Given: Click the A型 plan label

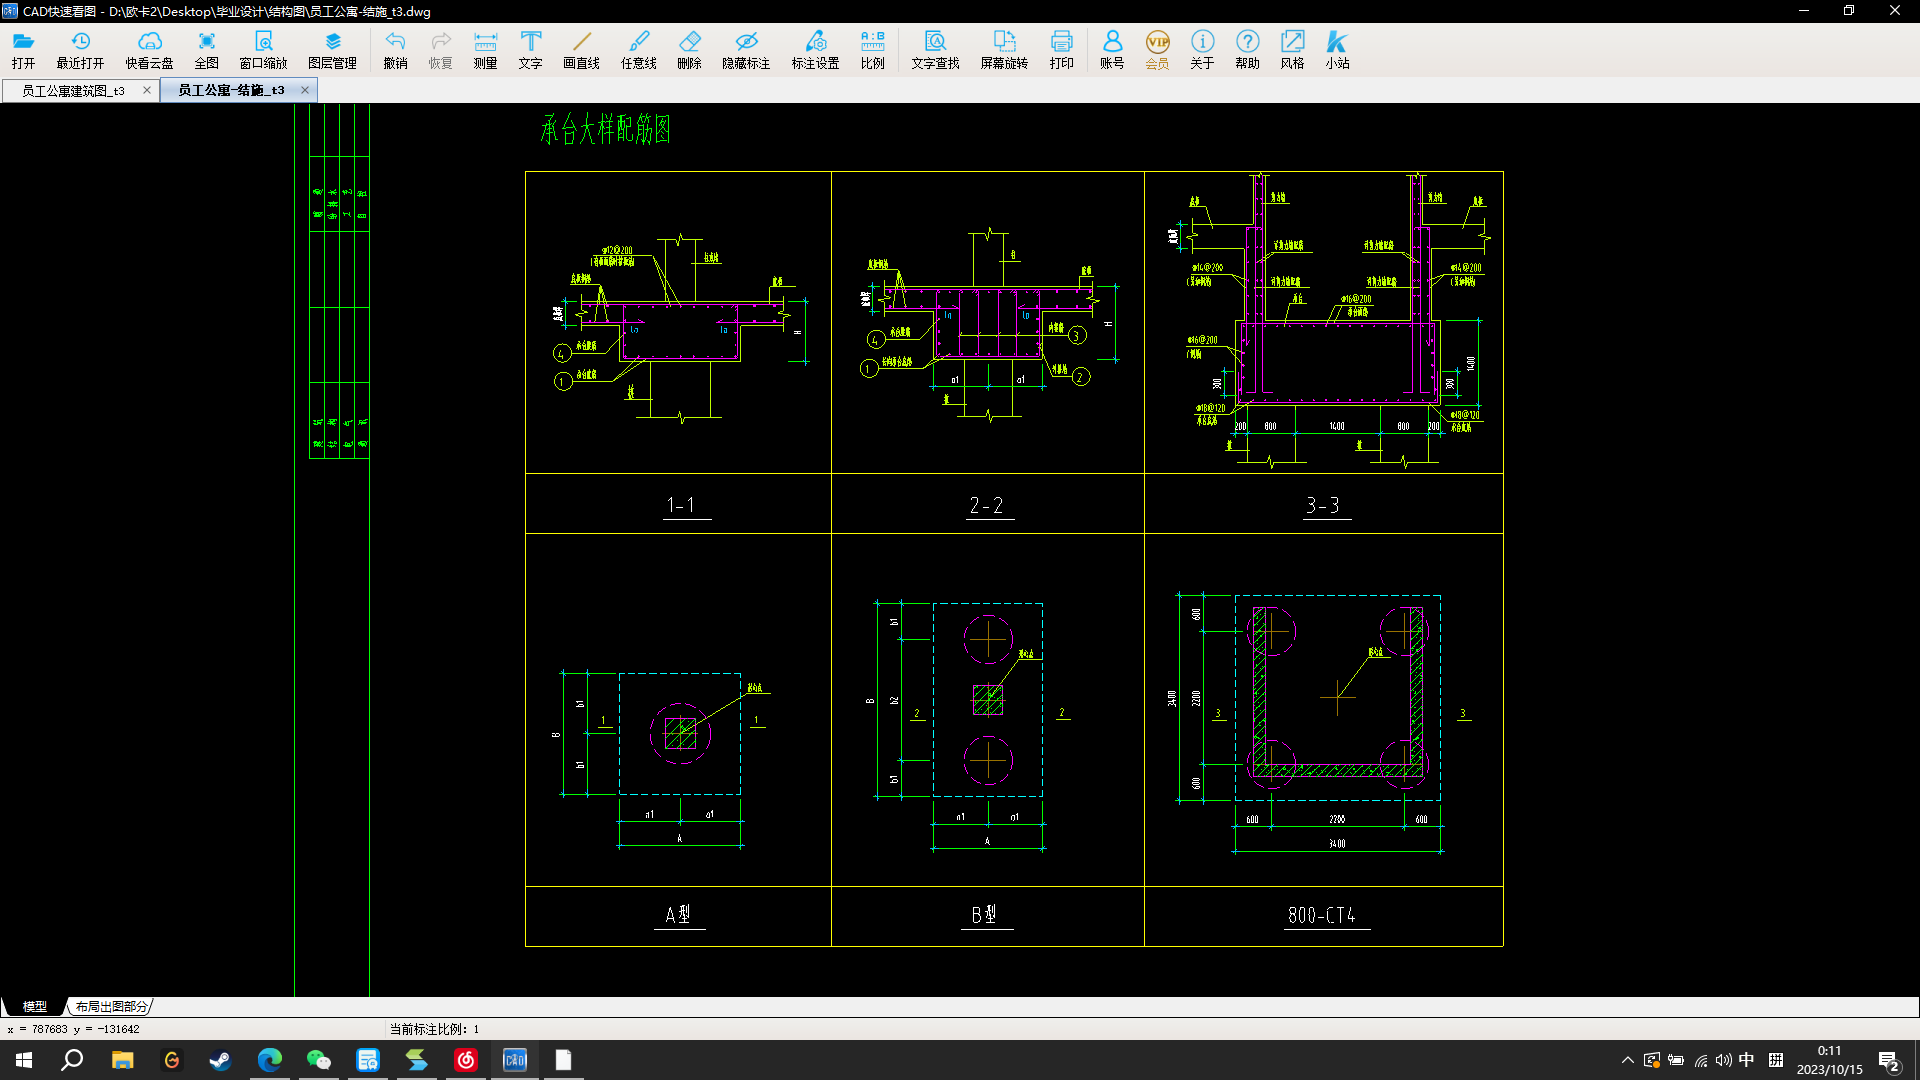Looking at the screenshot, I should (678, 915).
